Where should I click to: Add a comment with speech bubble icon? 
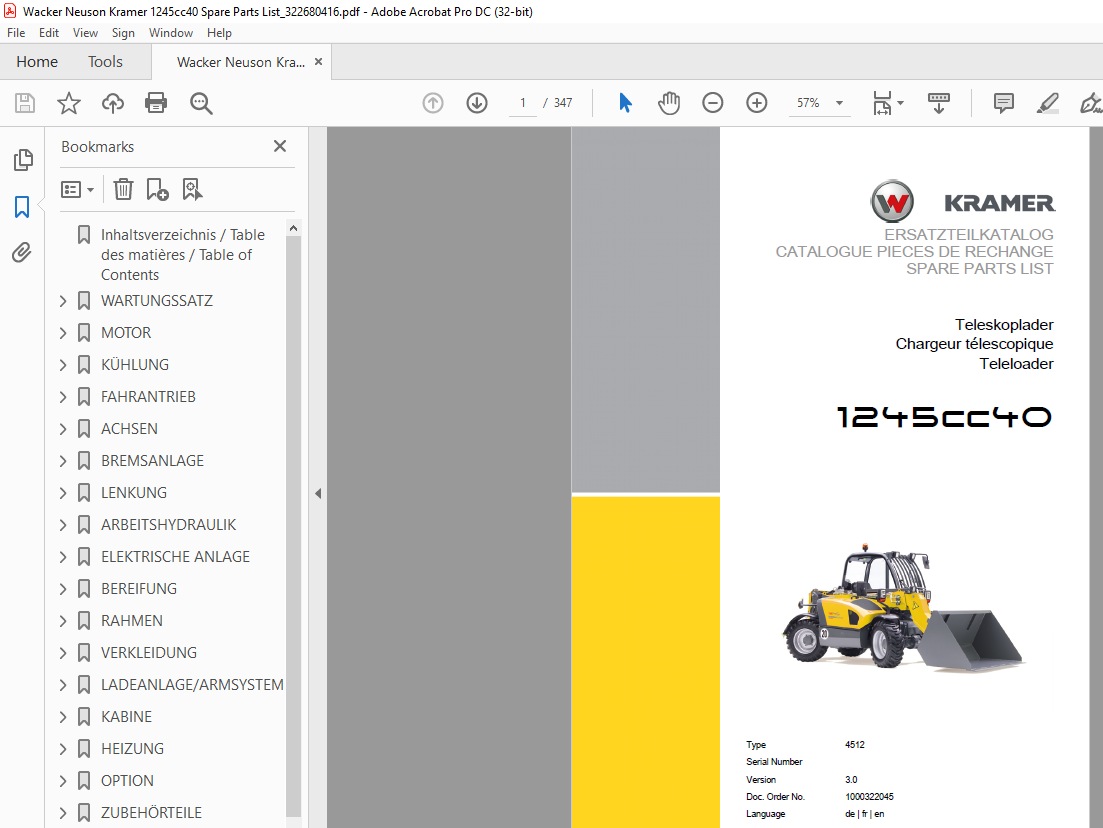click(x=1004, y=103)
